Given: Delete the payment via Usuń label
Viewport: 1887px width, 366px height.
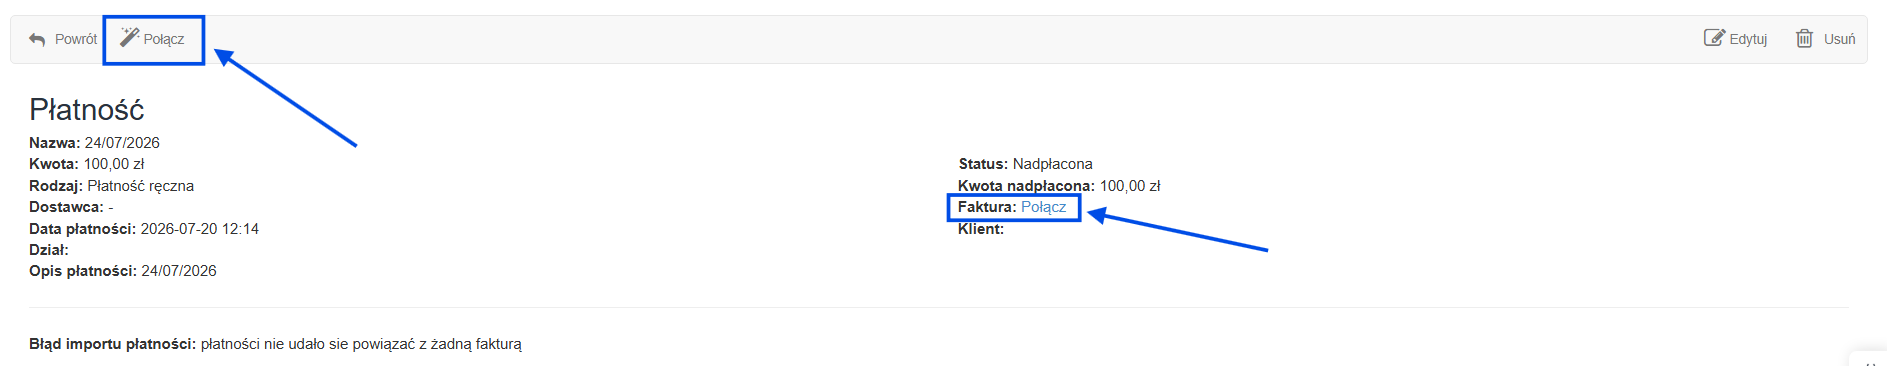Looking at the screenshot, I should 1839,39.
